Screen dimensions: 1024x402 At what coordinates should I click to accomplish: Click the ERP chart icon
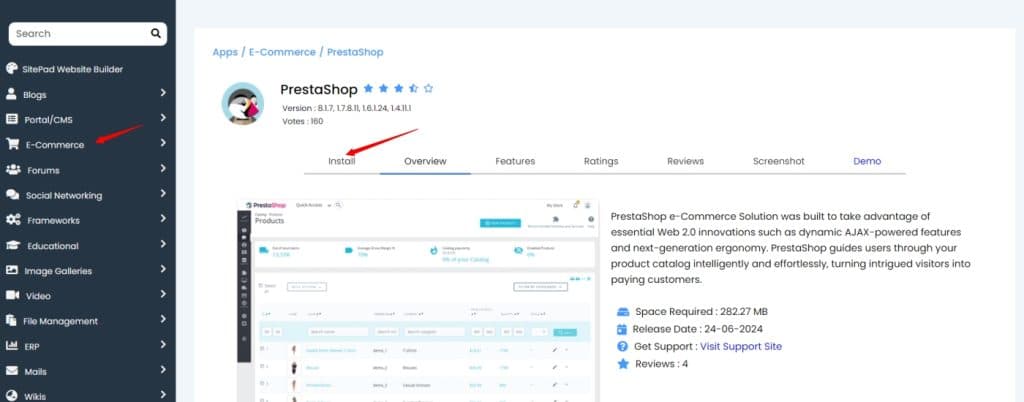pos(12,346)
